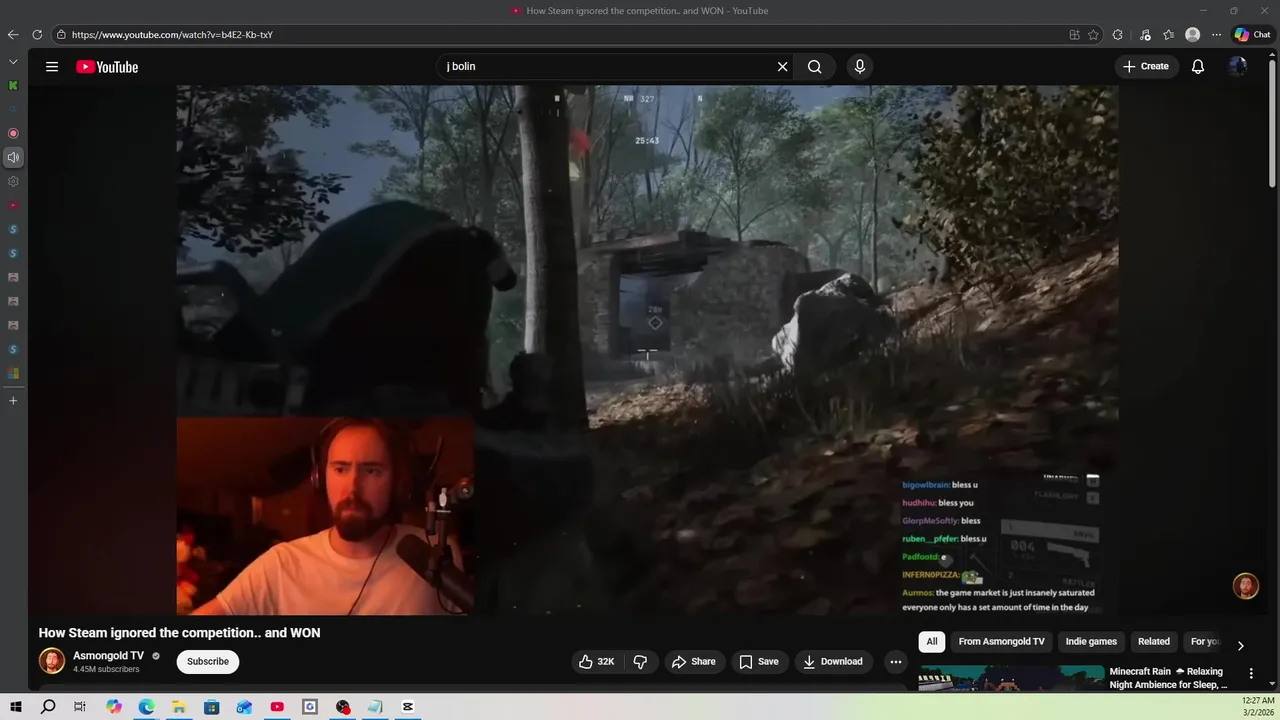The image size is (1280, 720).
Task: Open the media control music-note icon
Action: point(1145,34)
